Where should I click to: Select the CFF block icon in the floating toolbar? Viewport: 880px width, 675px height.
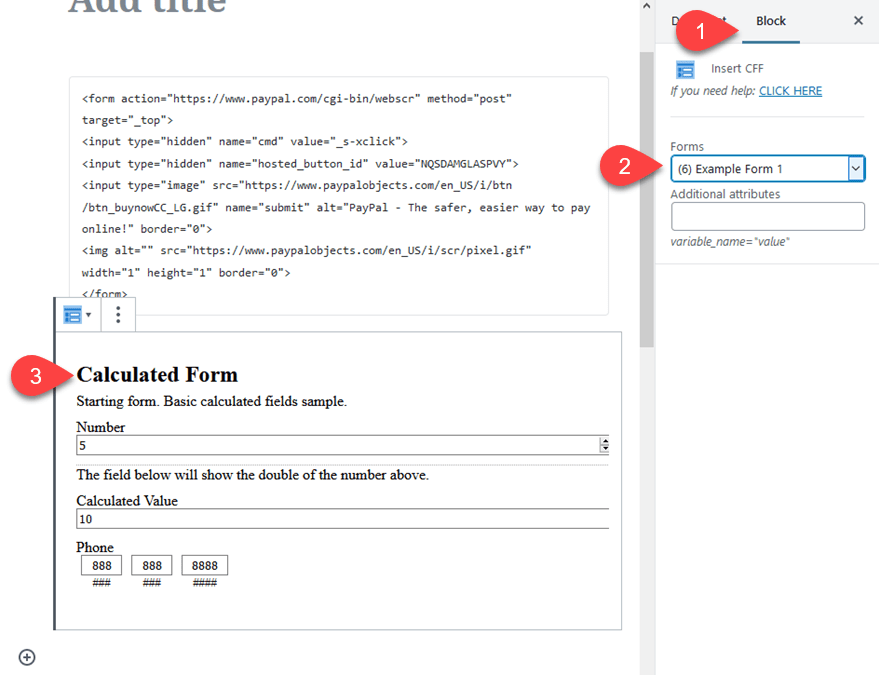(x=73, y=314)
